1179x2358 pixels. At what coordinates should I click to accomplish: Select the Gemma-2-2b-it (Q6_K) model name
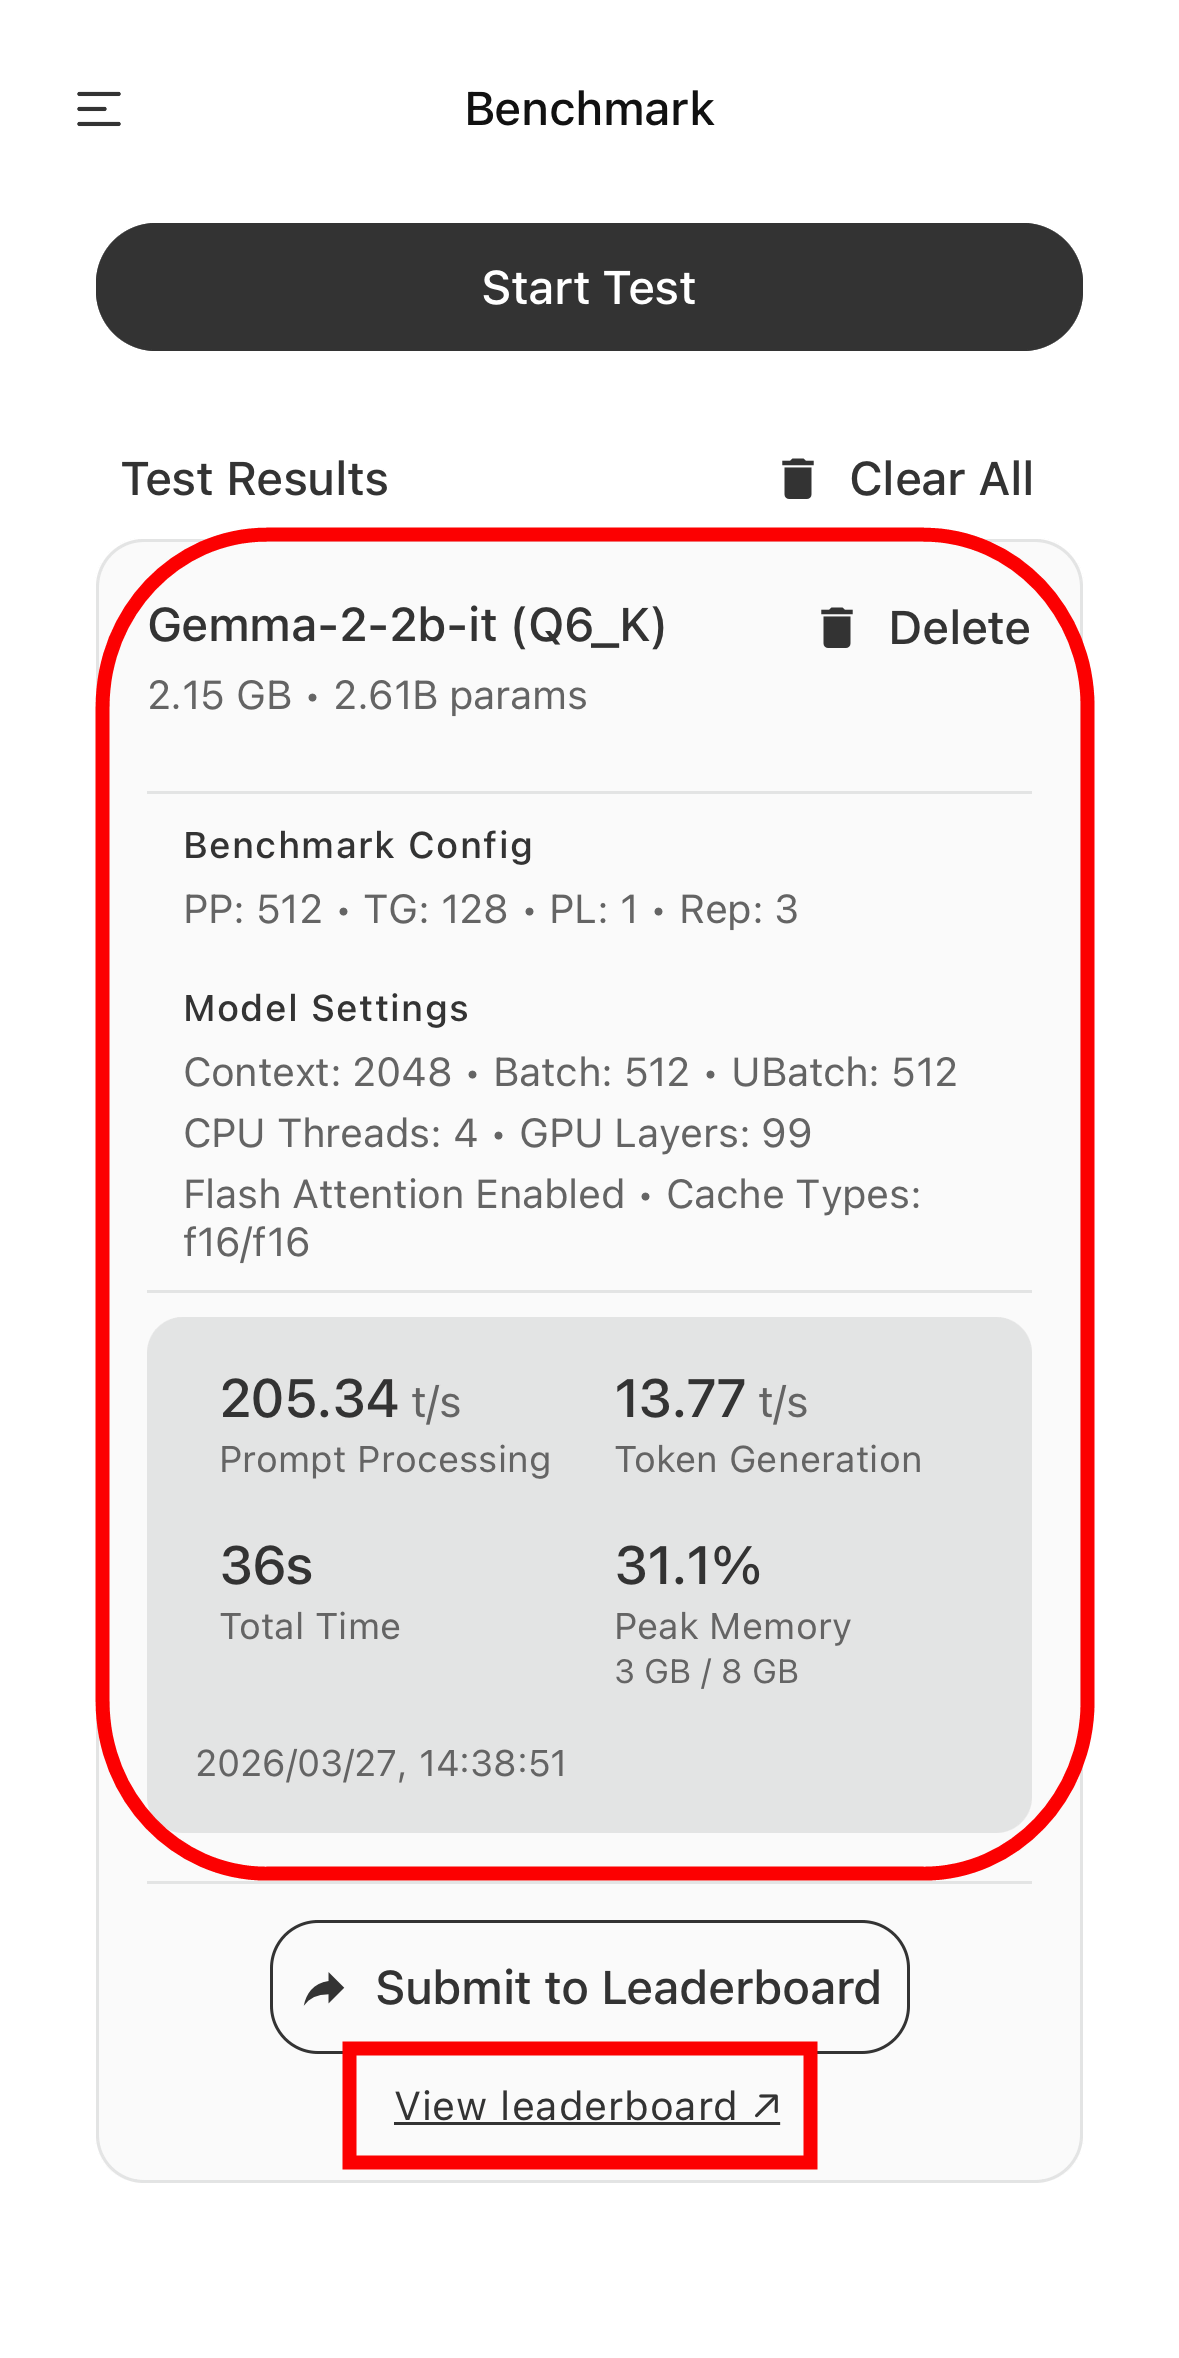(407, 626)
